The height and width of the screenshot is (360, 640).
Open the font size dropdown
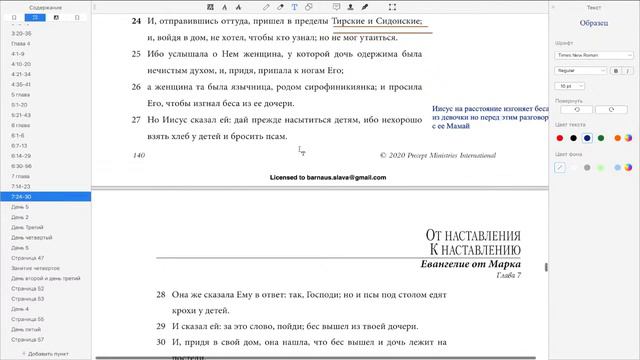pos(570,86)
